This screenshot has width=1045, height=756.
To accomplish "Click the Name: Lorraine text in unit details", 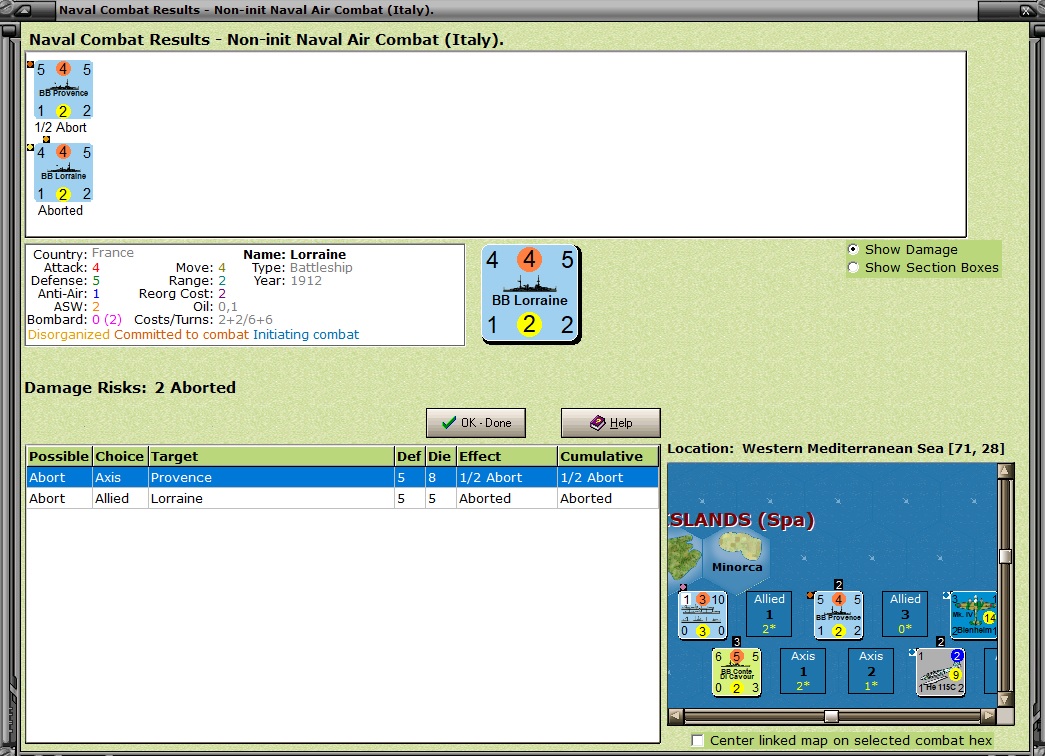I will click(295, 254).
